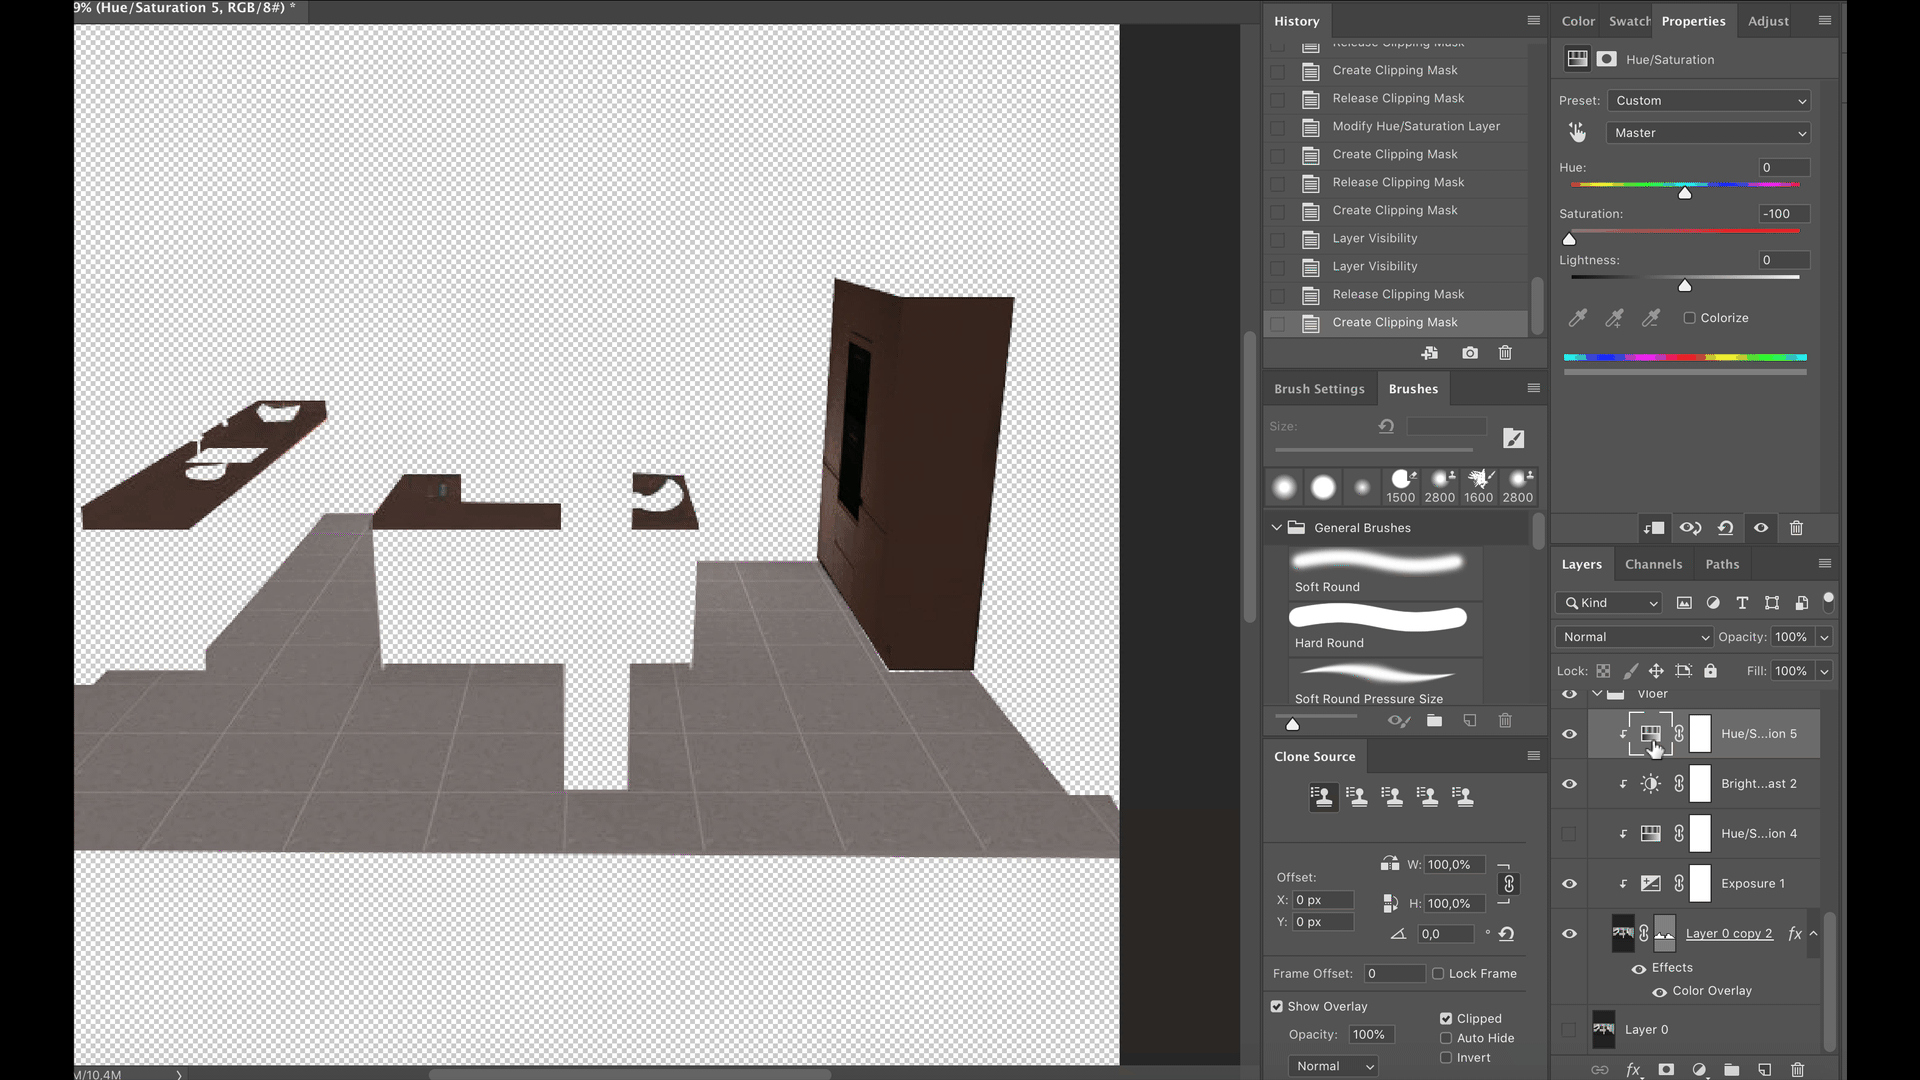Uncheck Show Overlay in Clone Source
This screenshot has width=1920, height=1080.
point(1277,1006)
